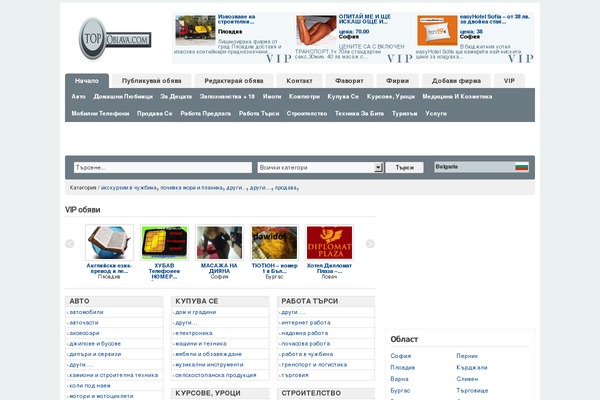Select За Децата in category menu
The image size is (600, 400).
click(x=176, y=96)
